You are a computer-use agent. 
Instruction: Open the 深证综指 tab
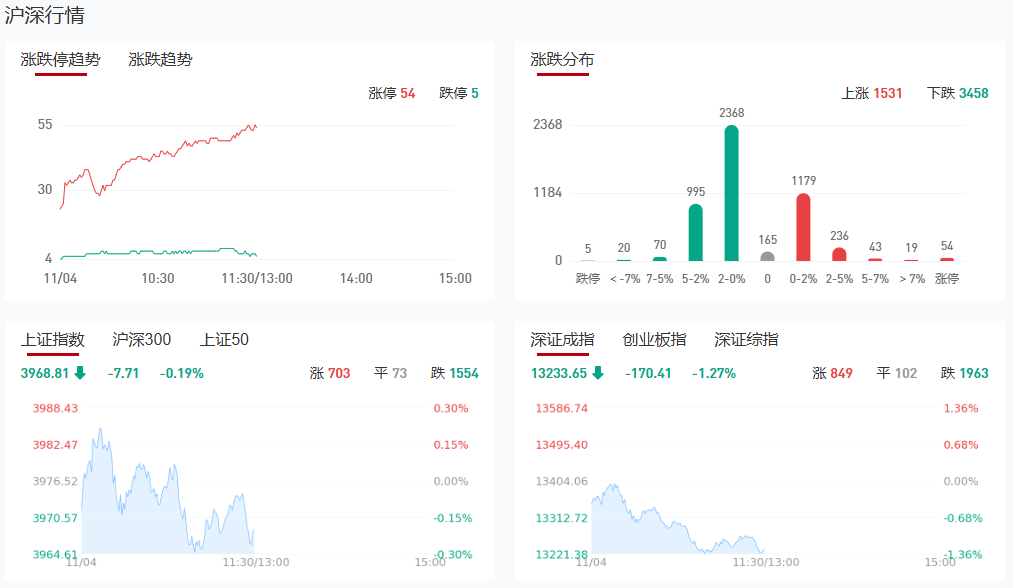pyautogui.click(x=746, y=340)
